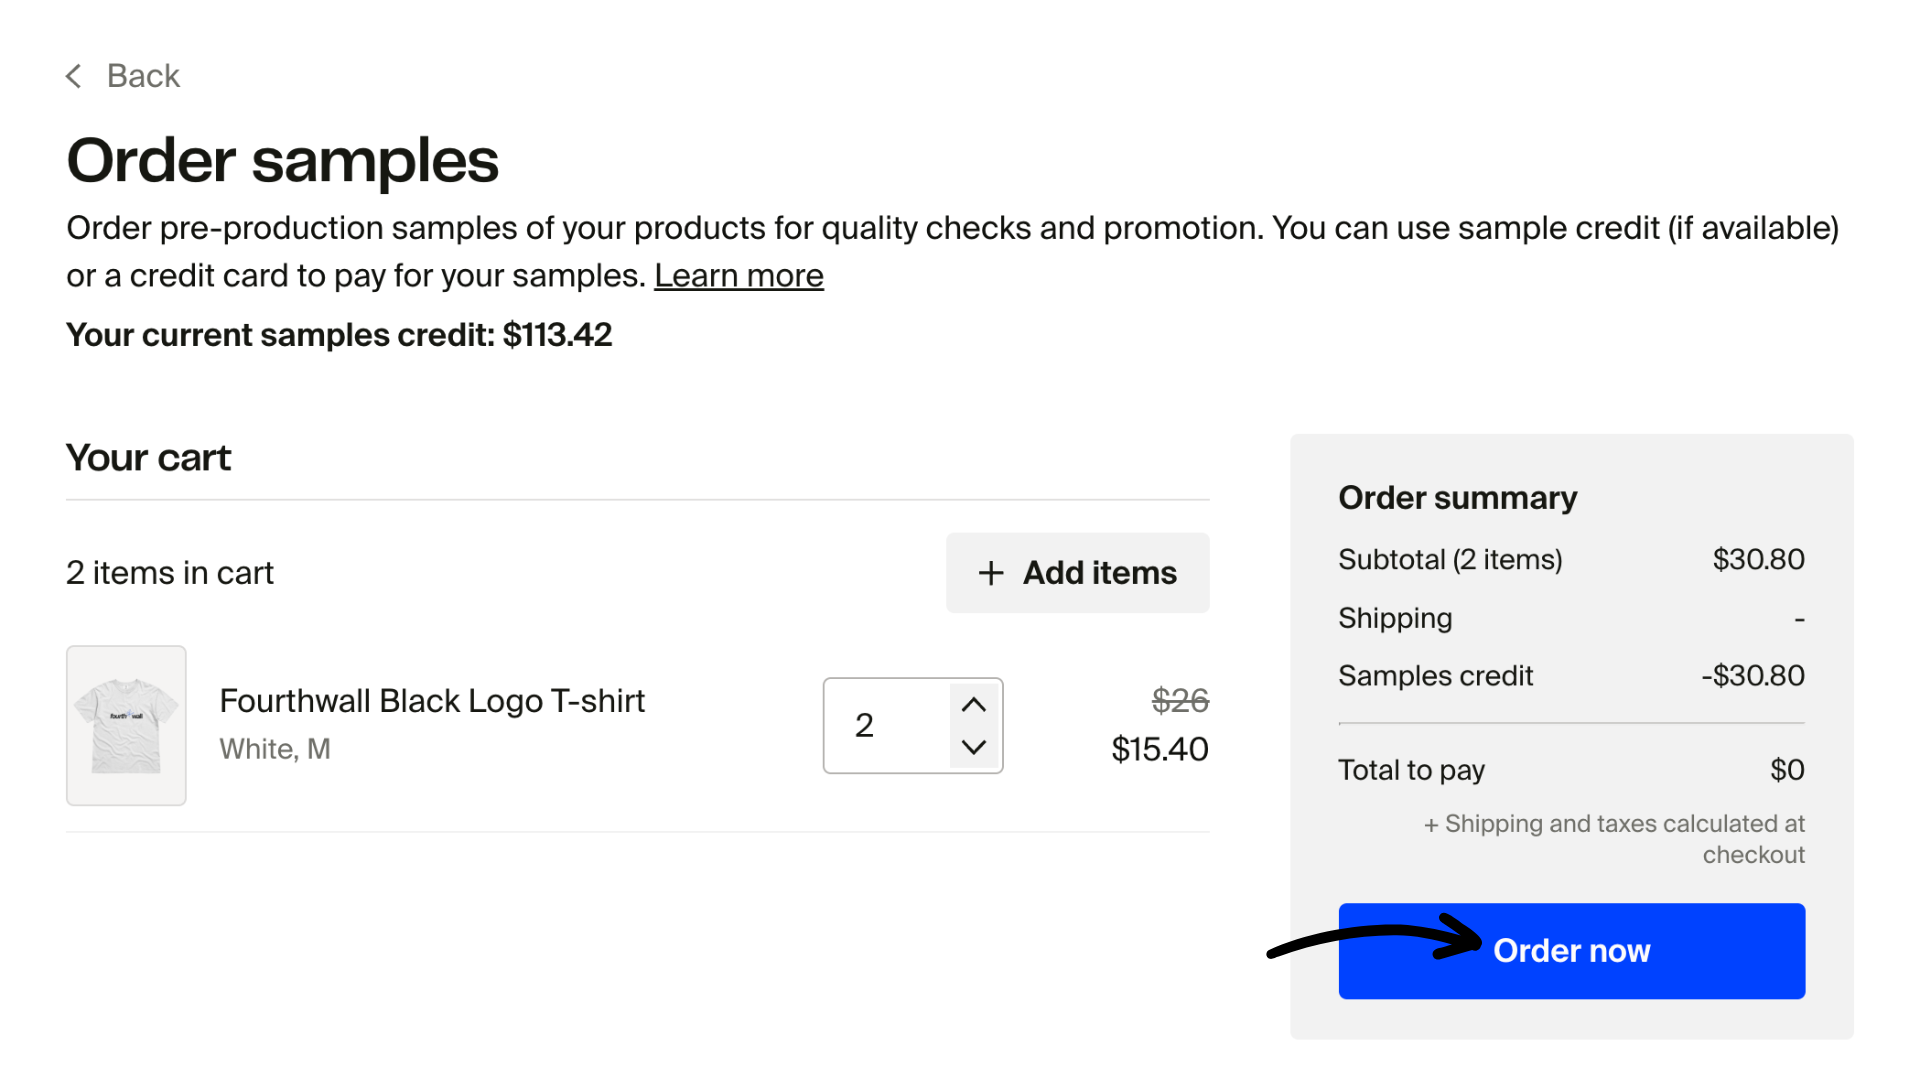Click the Total to pay row
This screenshot has height=1080, width=1920.
point(1411,769)
